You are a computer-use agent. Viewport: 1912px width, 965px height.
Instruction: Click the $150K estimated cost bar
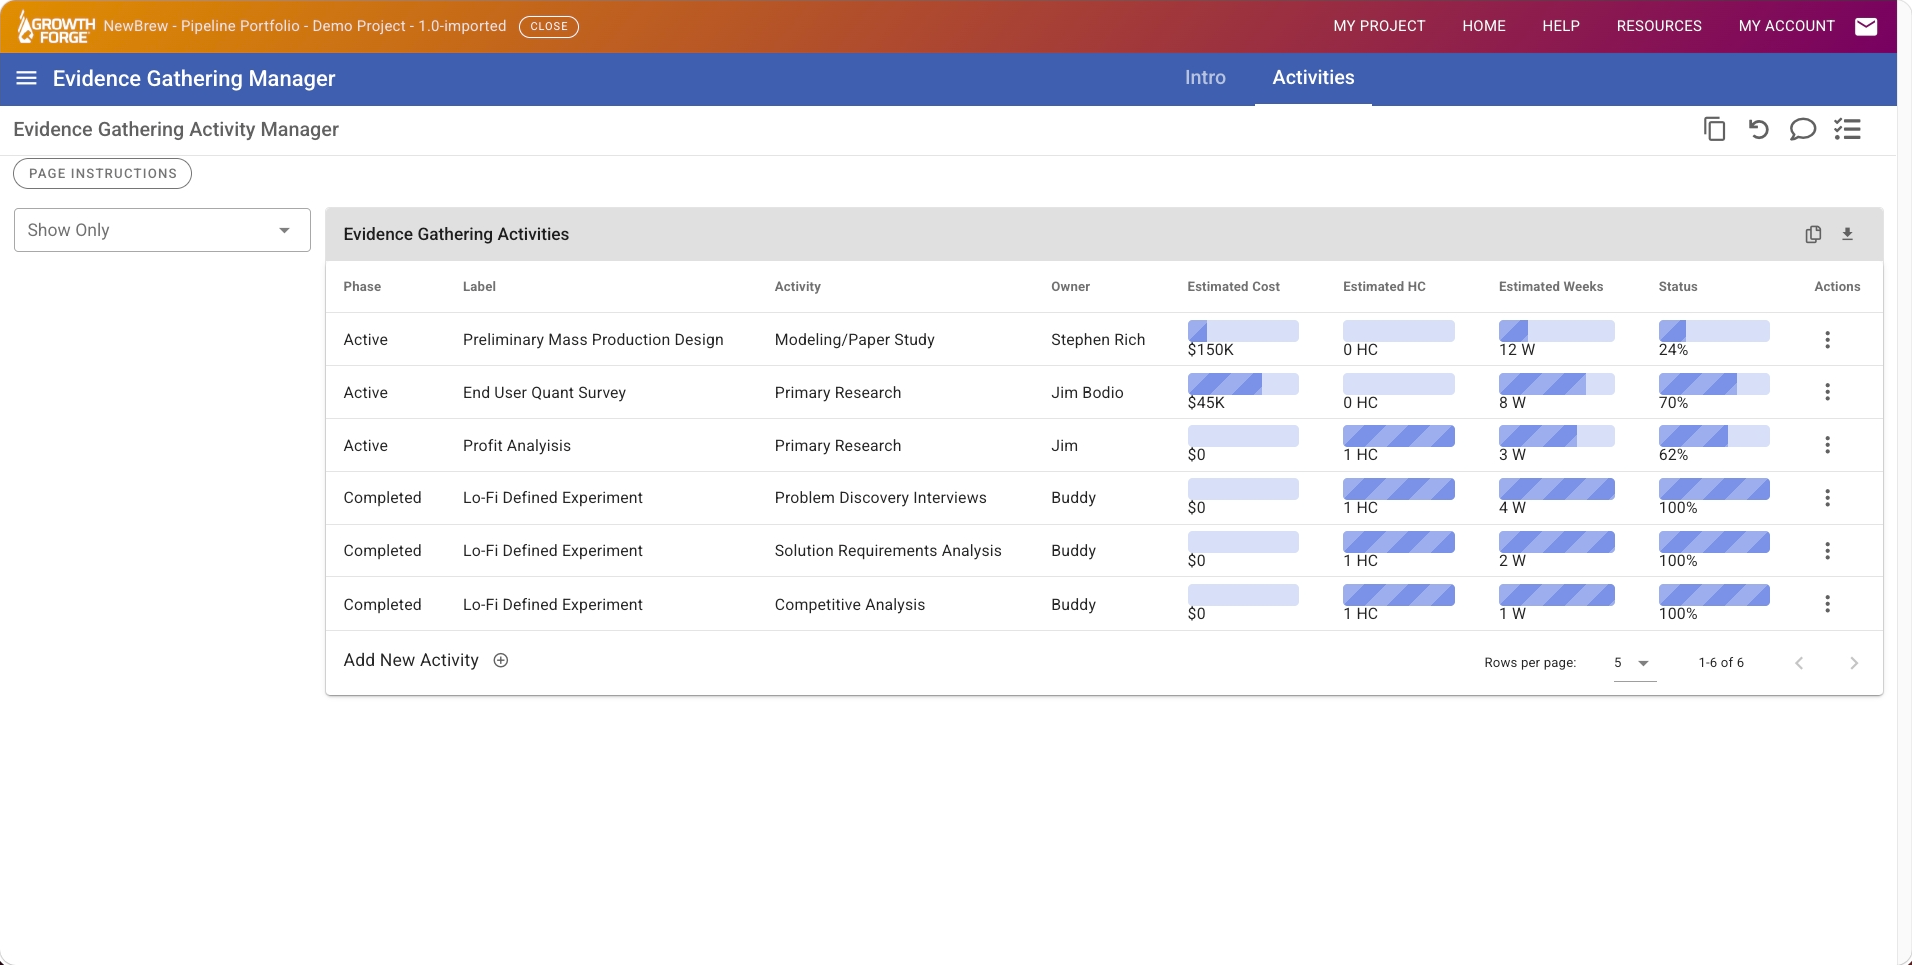(1243, 331)
